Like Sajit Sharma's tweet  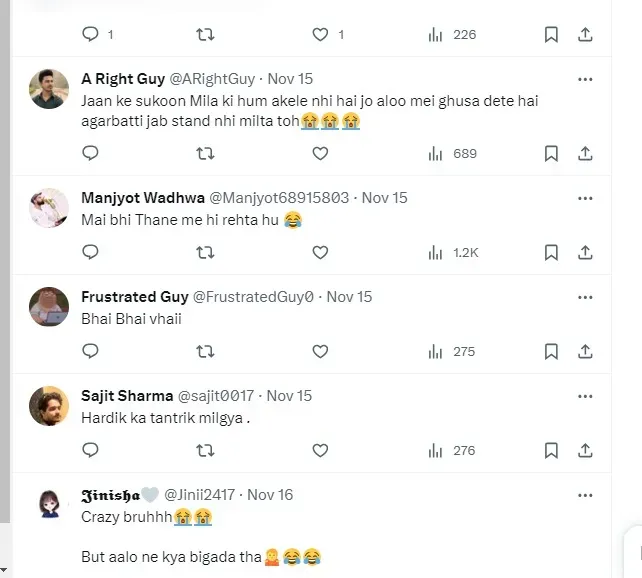click(320, 451)
